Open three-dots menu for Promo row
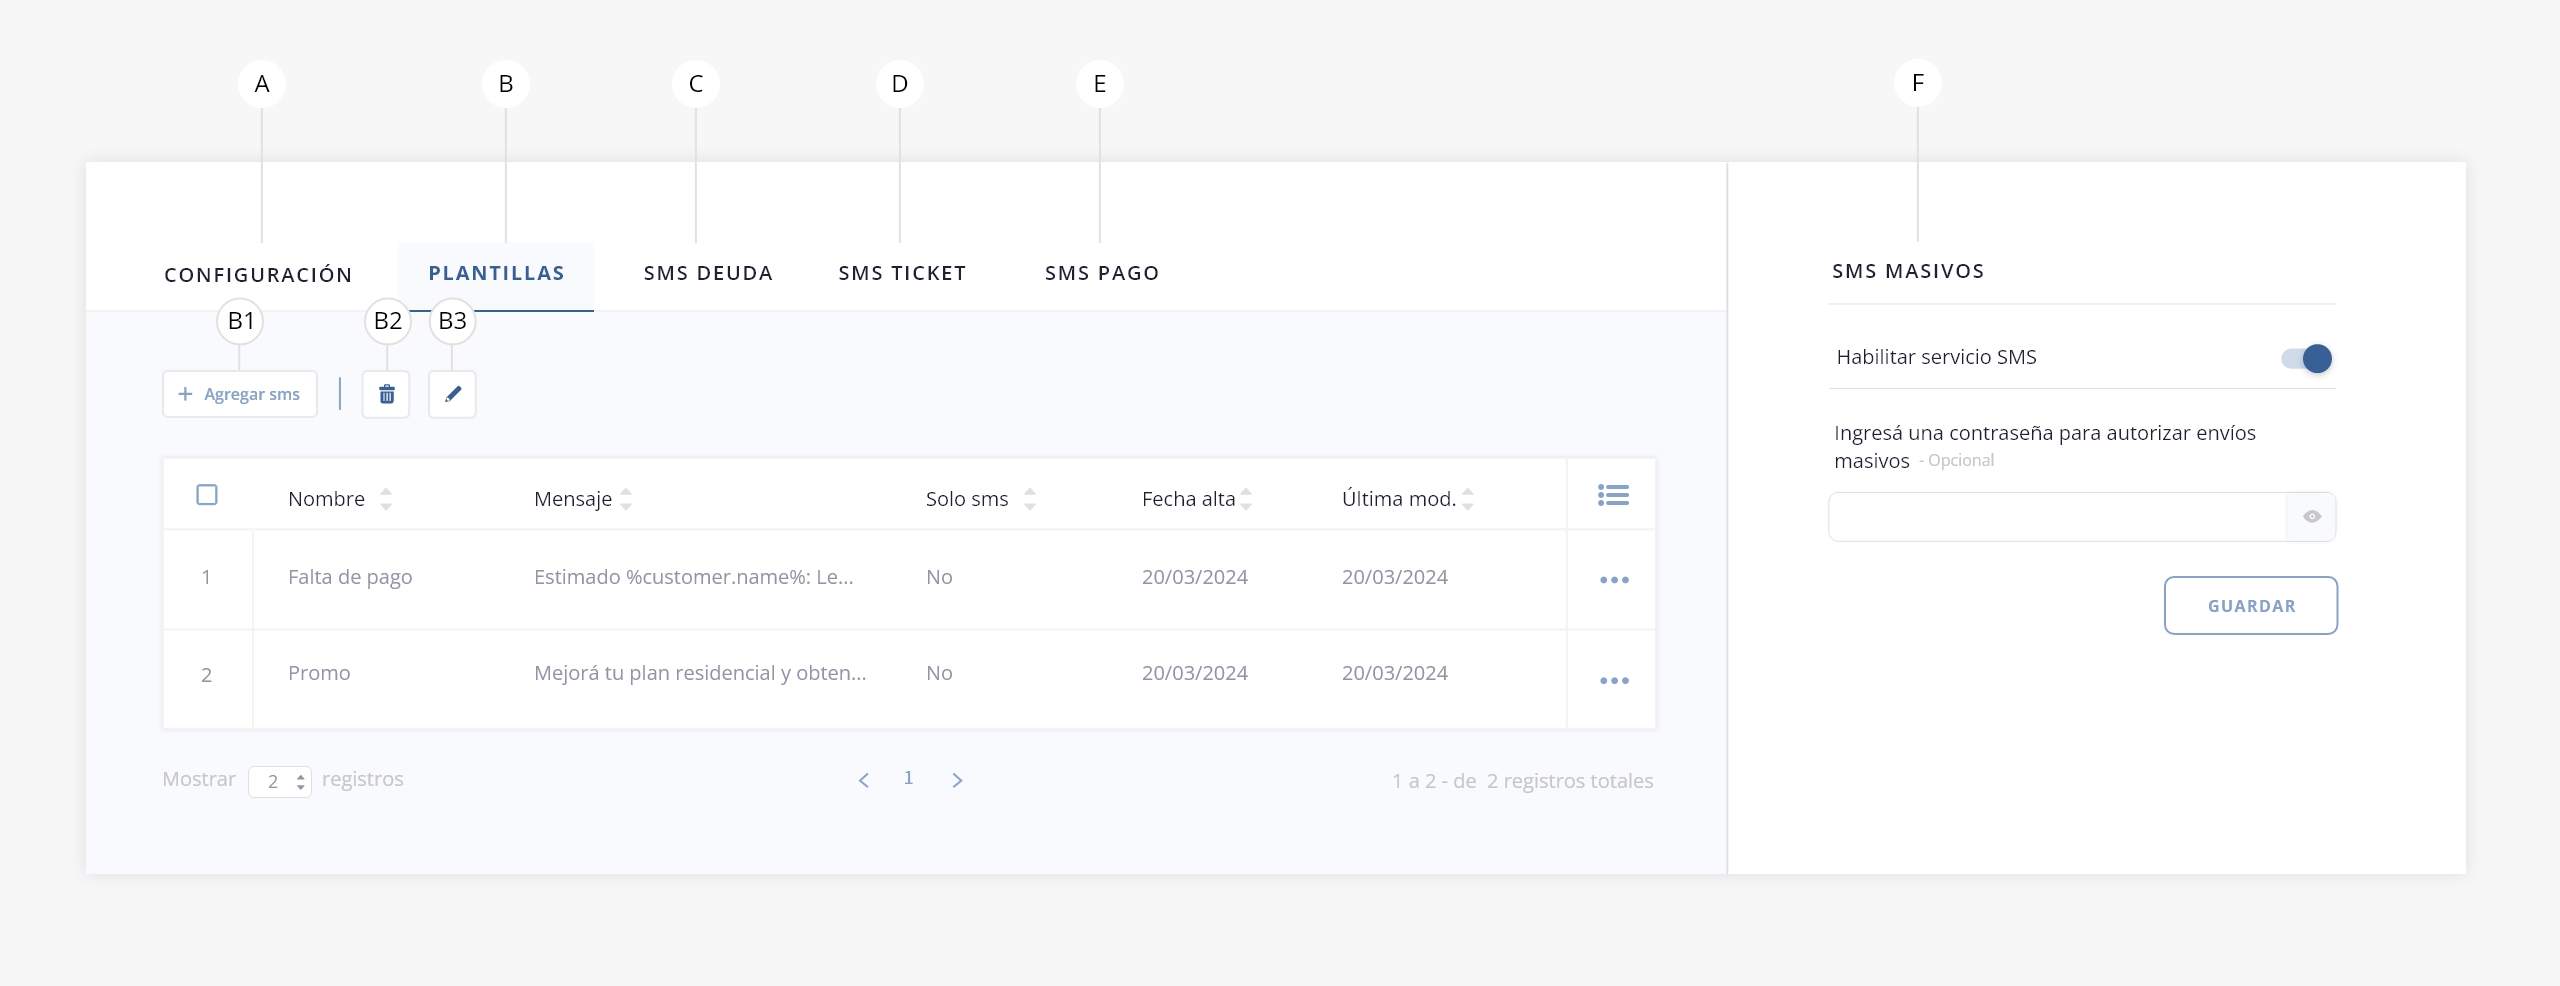The height and width of the screenshot is (986, 2560). click(x=1613, y=681)
